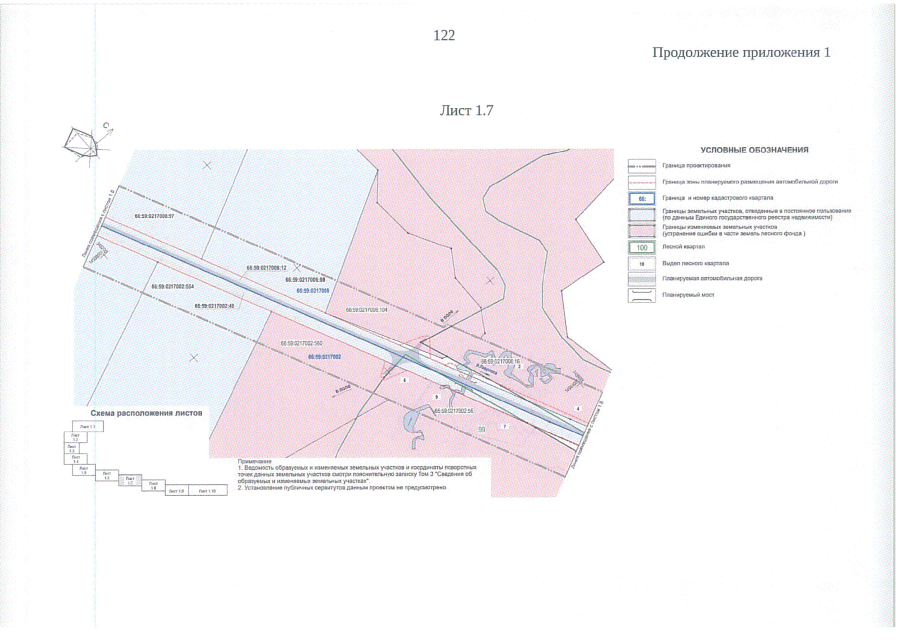The height and width of the screenshot is (640, 905).
Task: Click blue quarter label 66:59:0217002
Action: (325, 357)
